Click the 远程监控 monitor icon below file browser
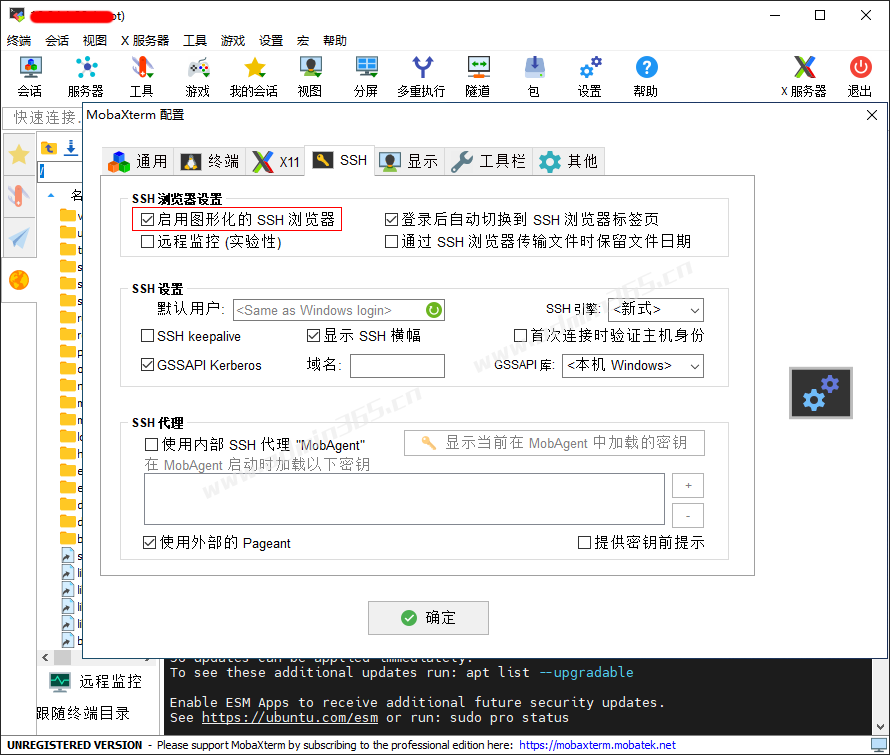The height and width of the screenshot is (755, 890). tap(60, 682)
